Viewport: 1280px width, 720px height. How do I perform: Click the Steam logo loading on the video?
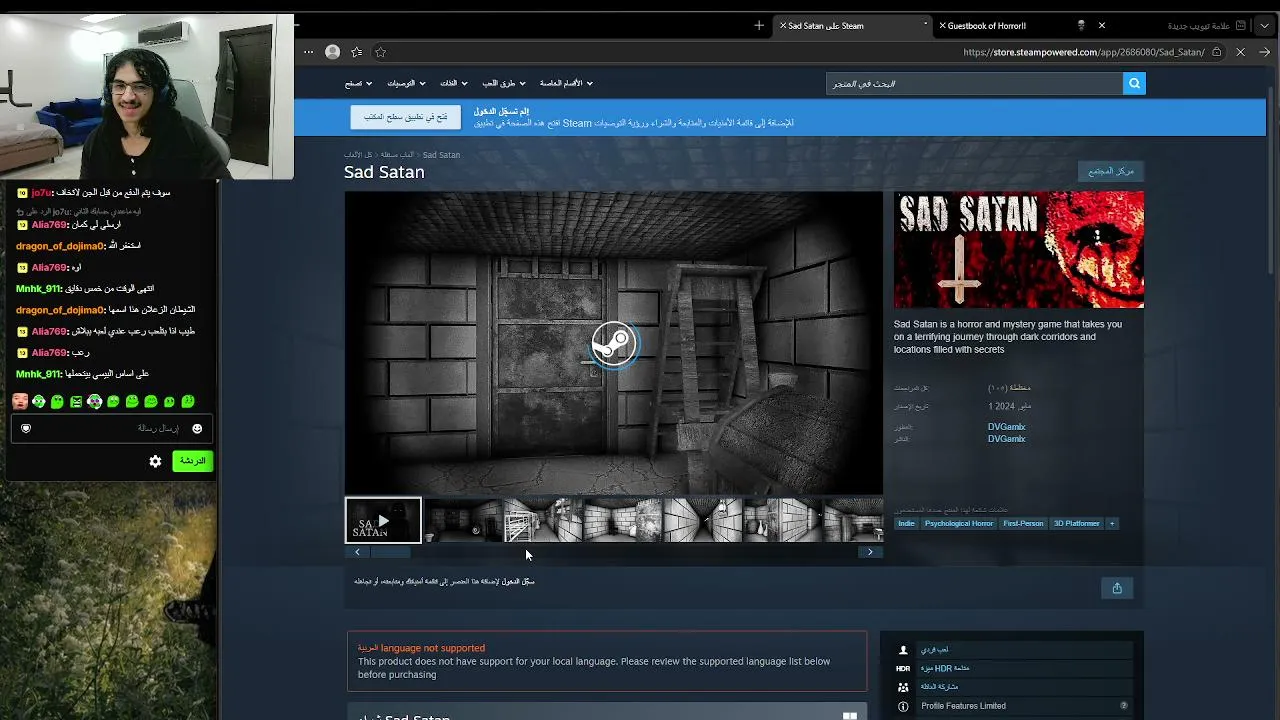613,344
